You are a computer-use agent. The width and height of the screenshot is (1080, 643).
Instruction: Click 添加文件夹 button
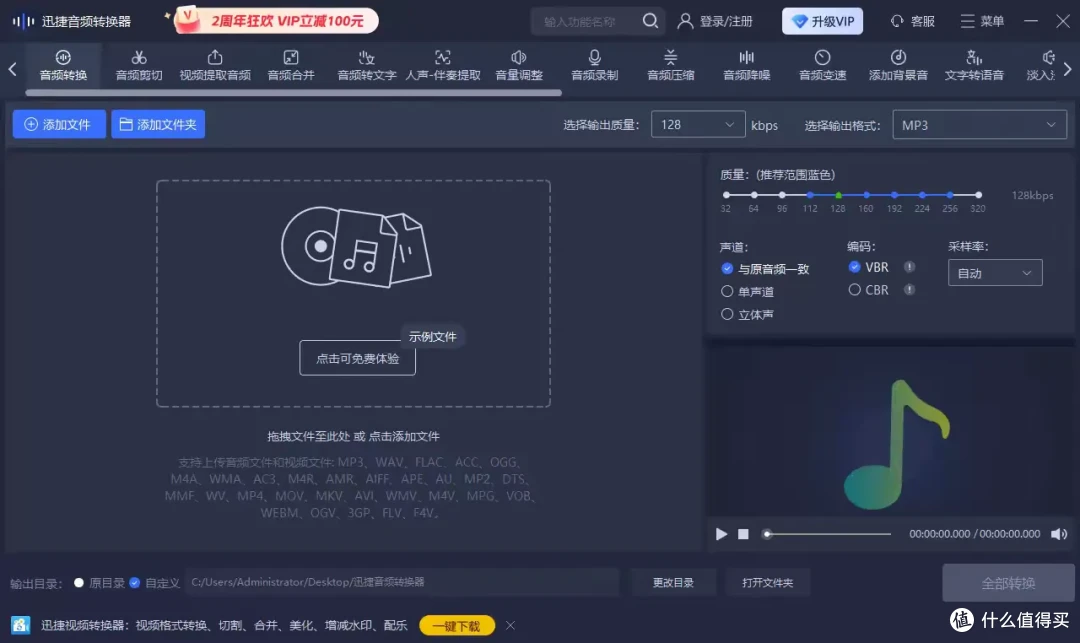pos(158,125)
